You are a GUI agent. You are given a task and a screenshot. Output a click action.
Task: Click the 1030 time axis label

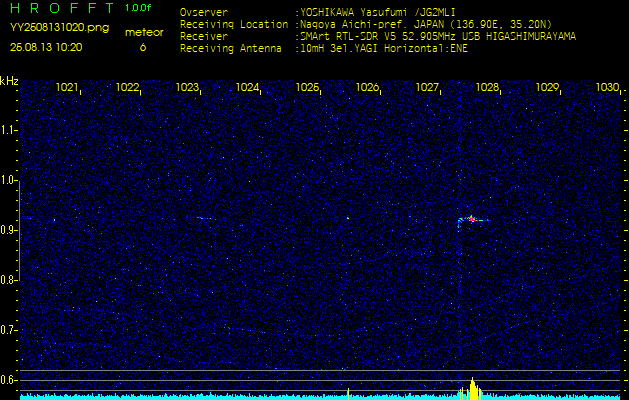[607, 87]
